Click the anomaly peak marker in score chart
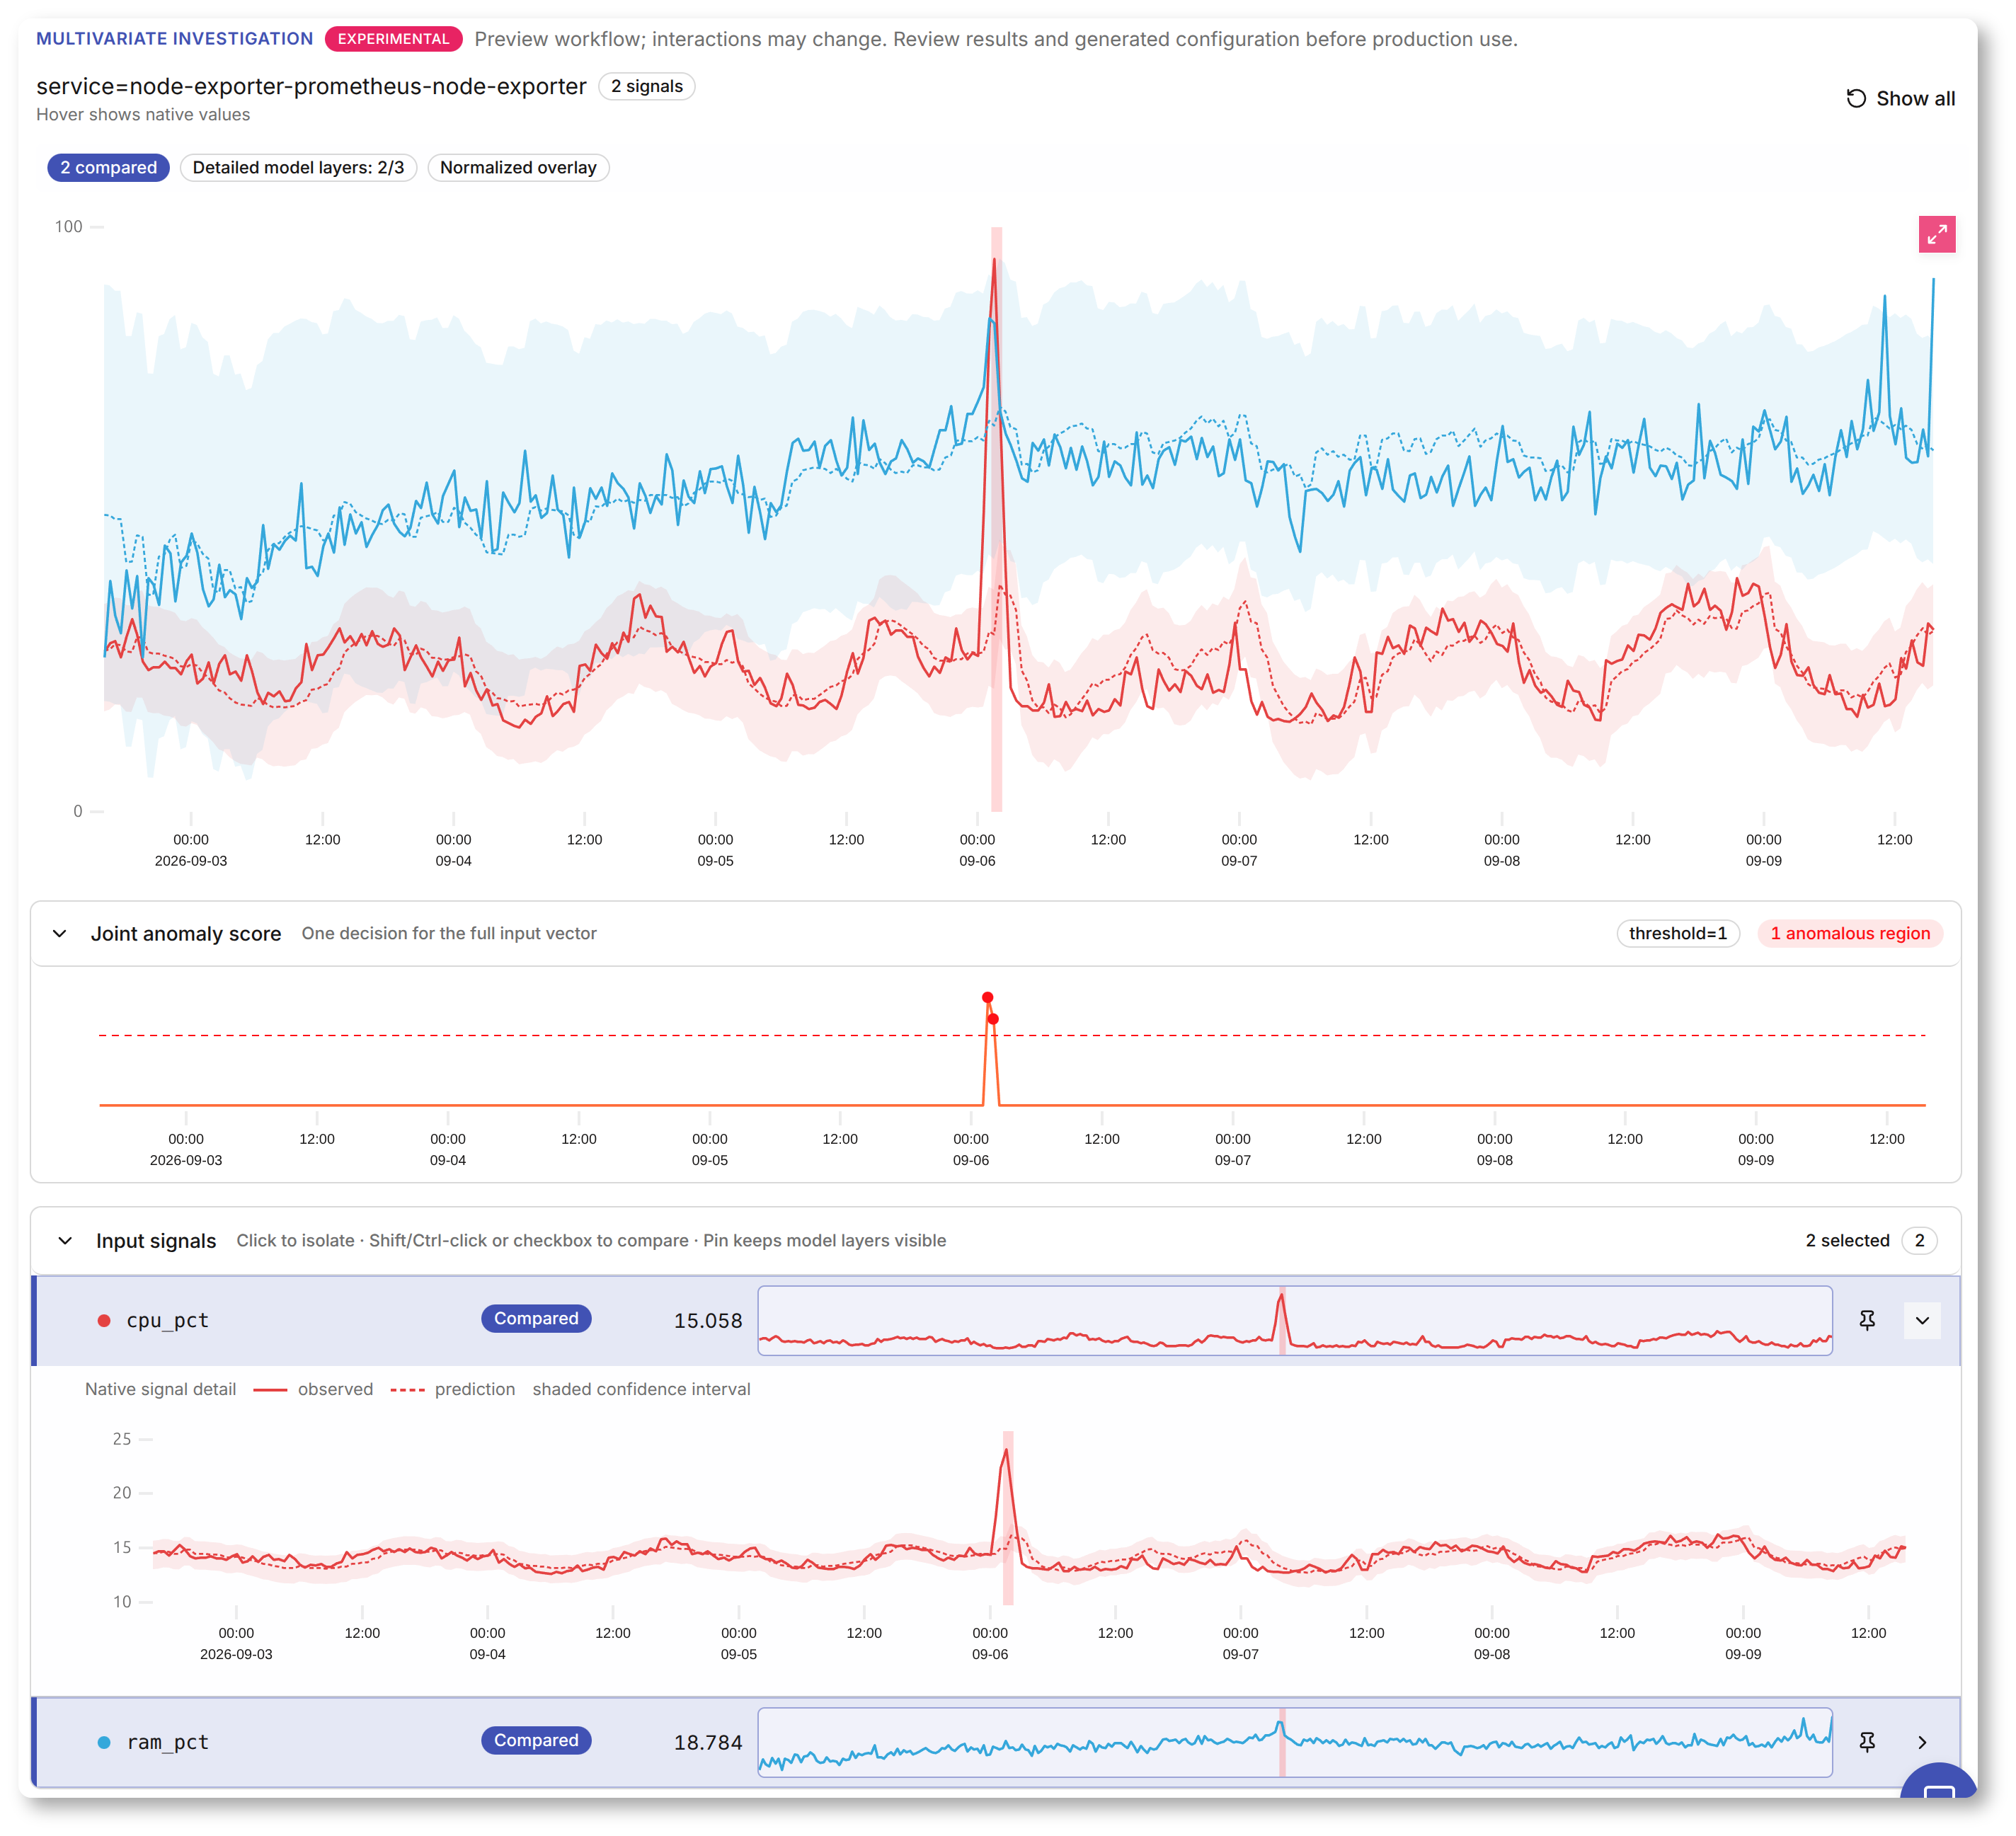Screen dimensions: 2016x1836 987,997
